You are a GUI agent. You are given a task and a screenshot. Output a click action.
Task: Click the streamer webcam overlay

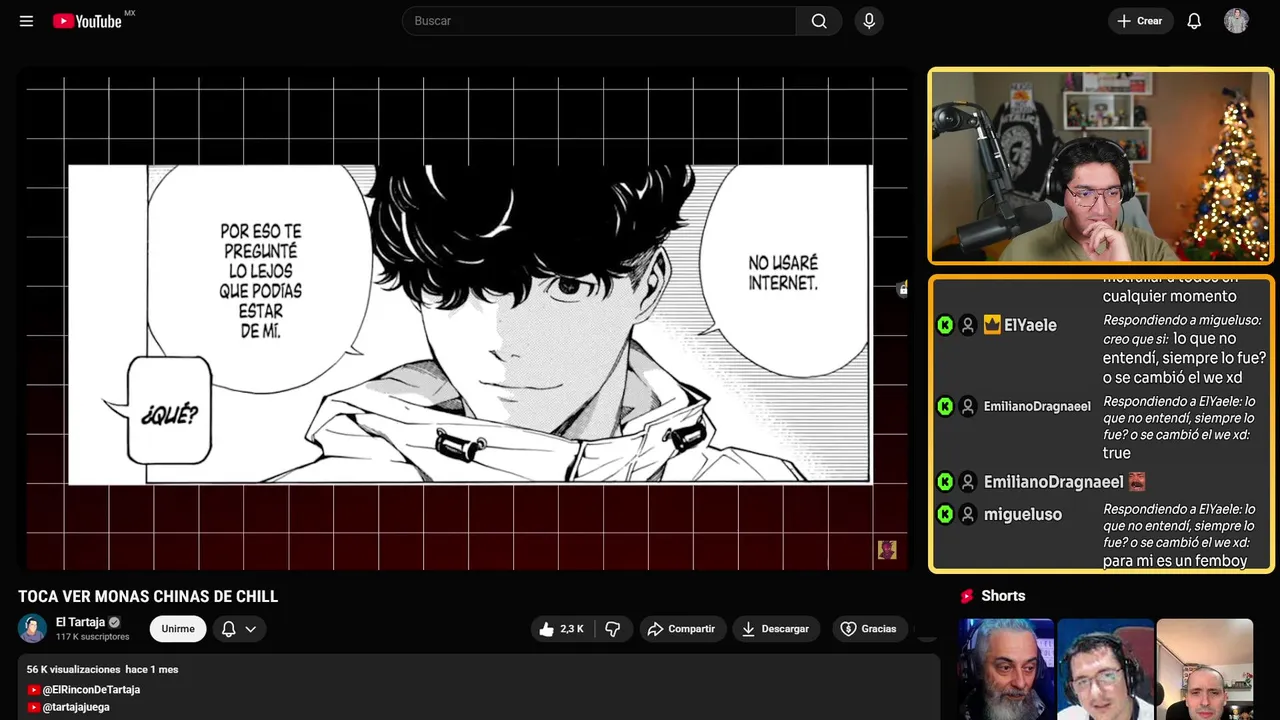[x=1100, y=166]
